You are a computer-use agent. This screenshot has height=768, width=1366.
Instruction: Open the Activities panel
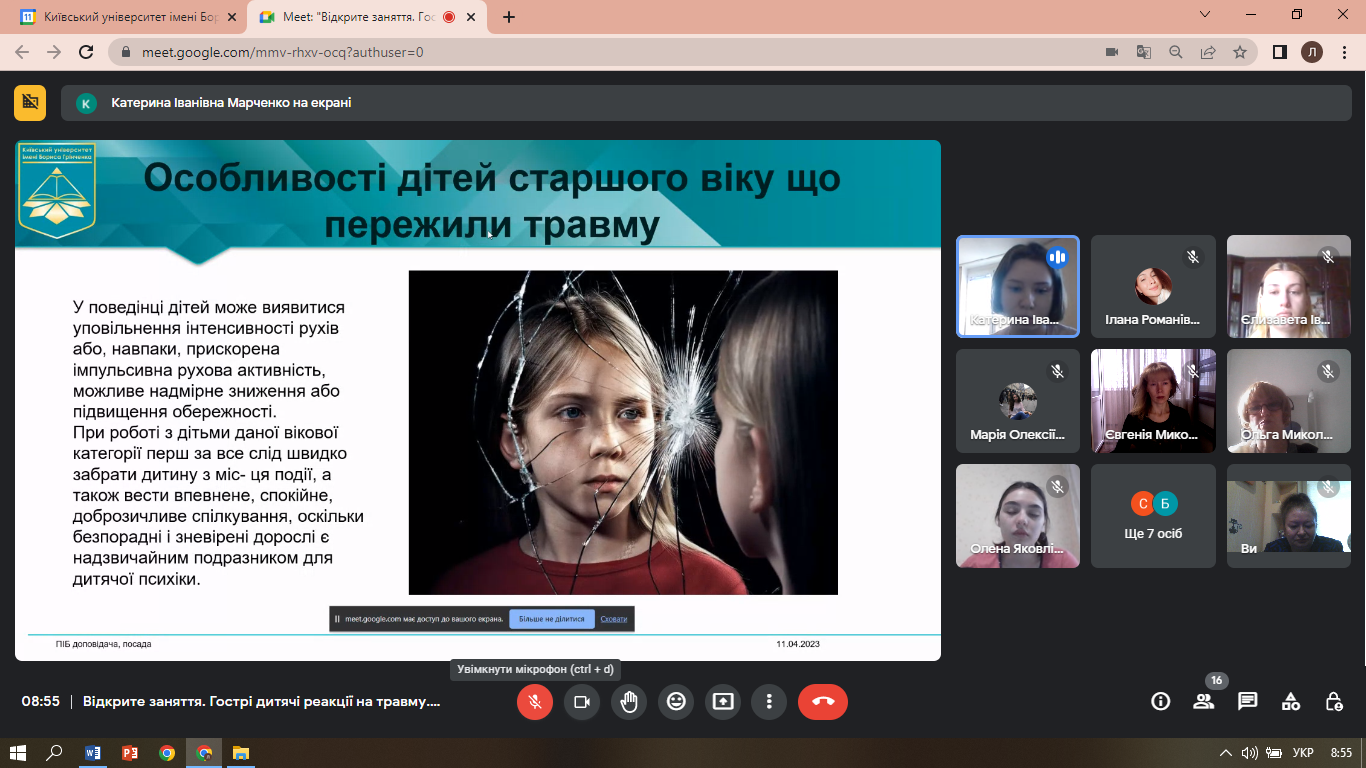[x=1290, y=701]
